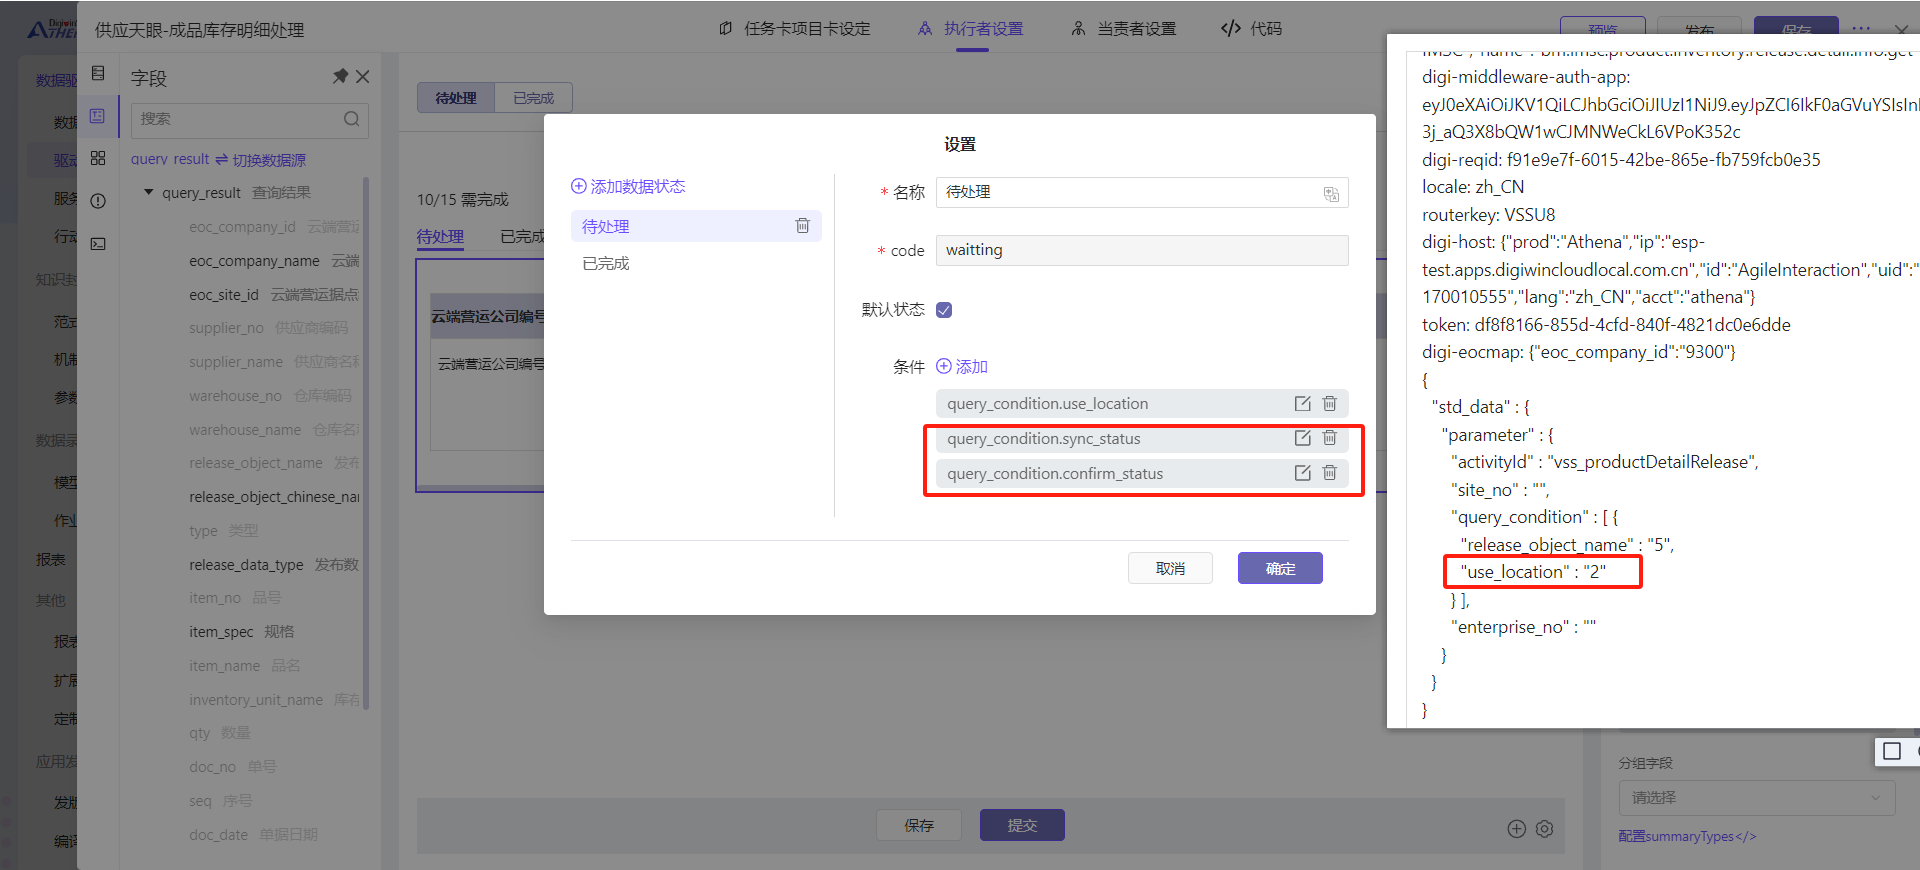Edit the query_condition.sync_status condition
The width and height of the screenshot is (1920, 870).
pyautogui.click(x=1302, y=438)
